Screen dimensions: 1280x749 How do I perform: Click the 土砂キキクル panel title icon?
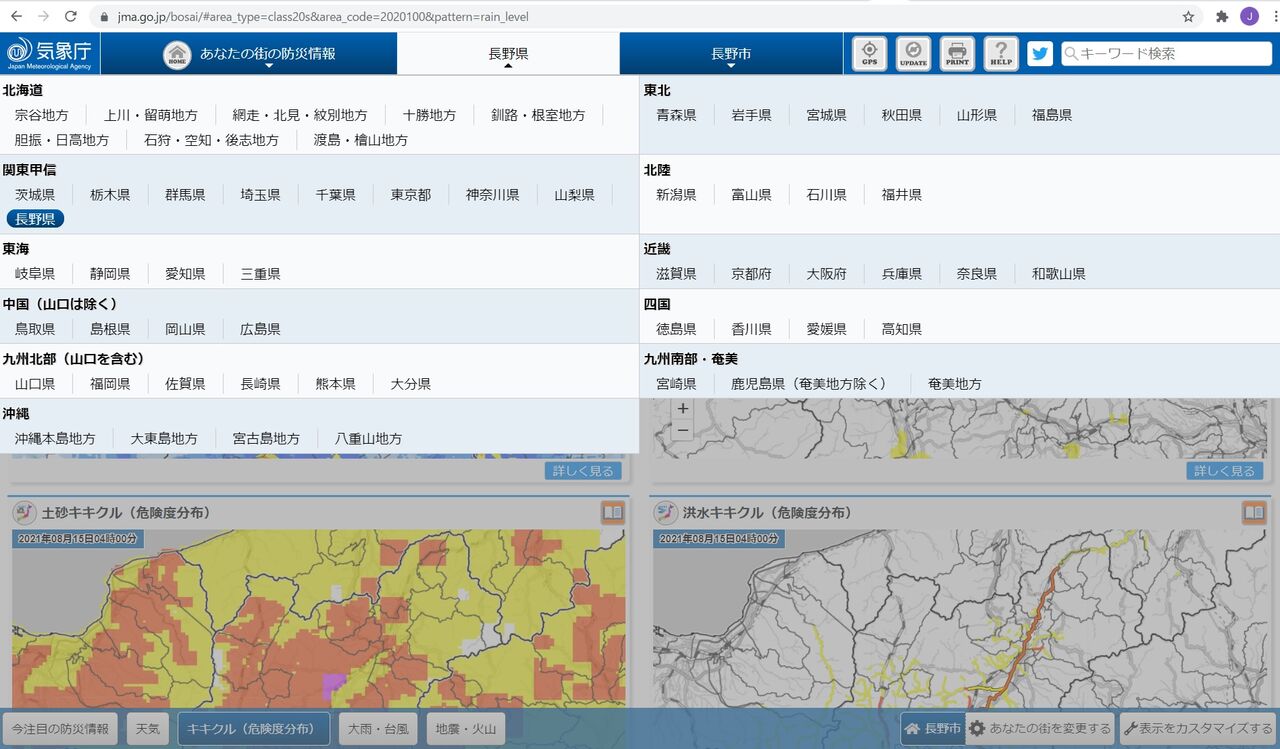click(x=25, y=512)
